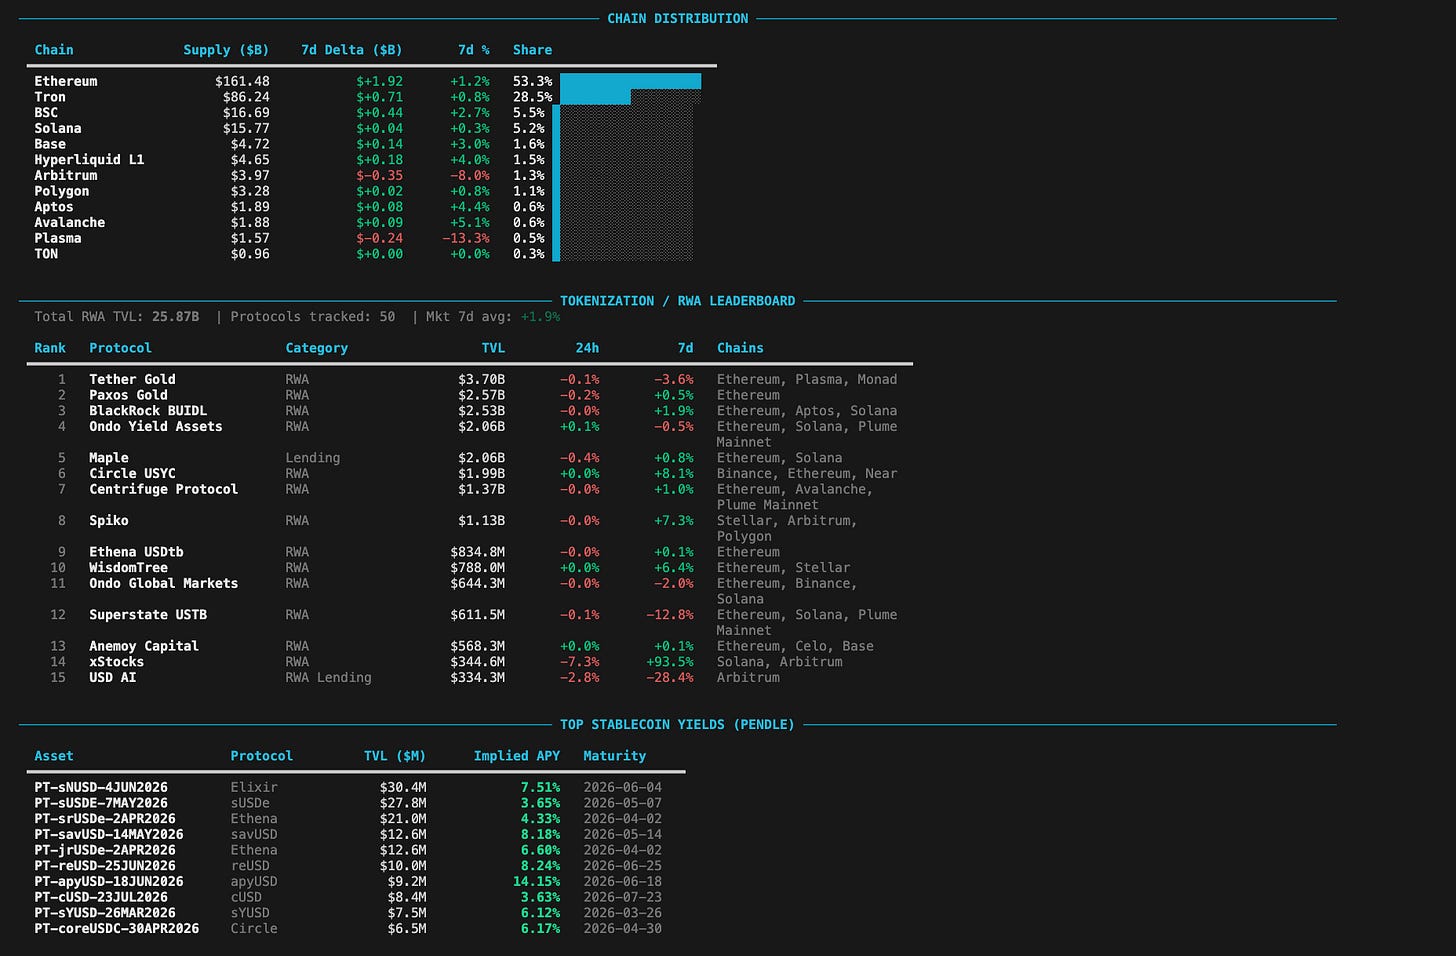The height and width of the screenshot is (956, 1456).
Task: Click the Category column header
Action: pyautogui.click(x=317, y=348)
